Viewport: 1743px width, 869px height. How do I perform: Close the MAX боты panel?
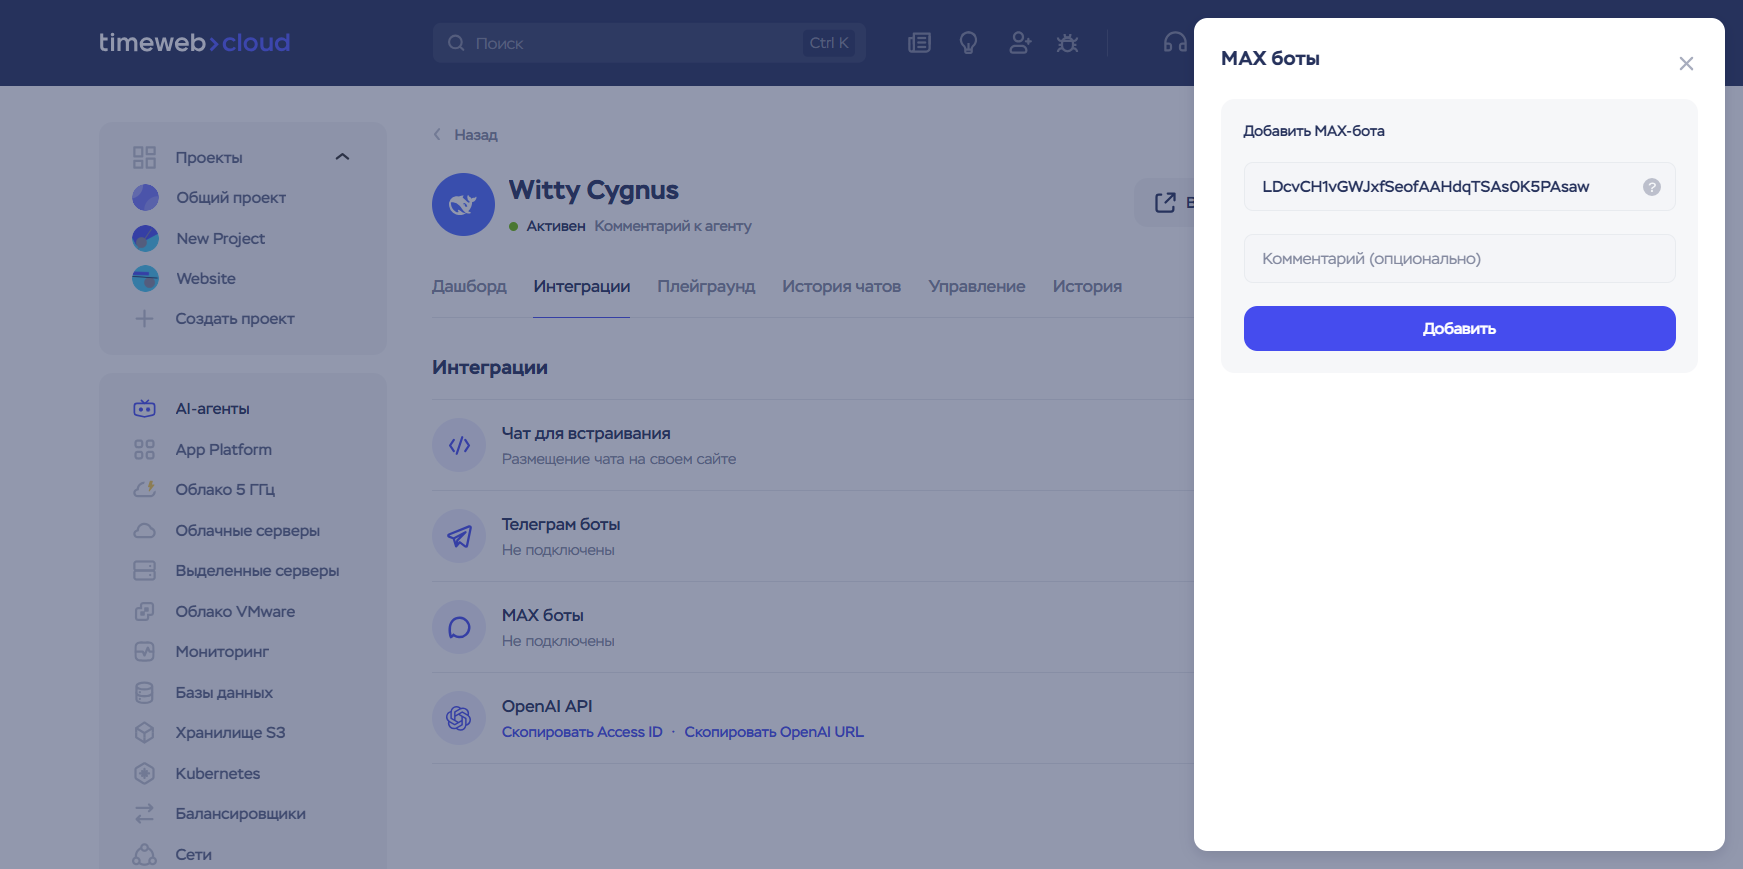click(1686, 64)
